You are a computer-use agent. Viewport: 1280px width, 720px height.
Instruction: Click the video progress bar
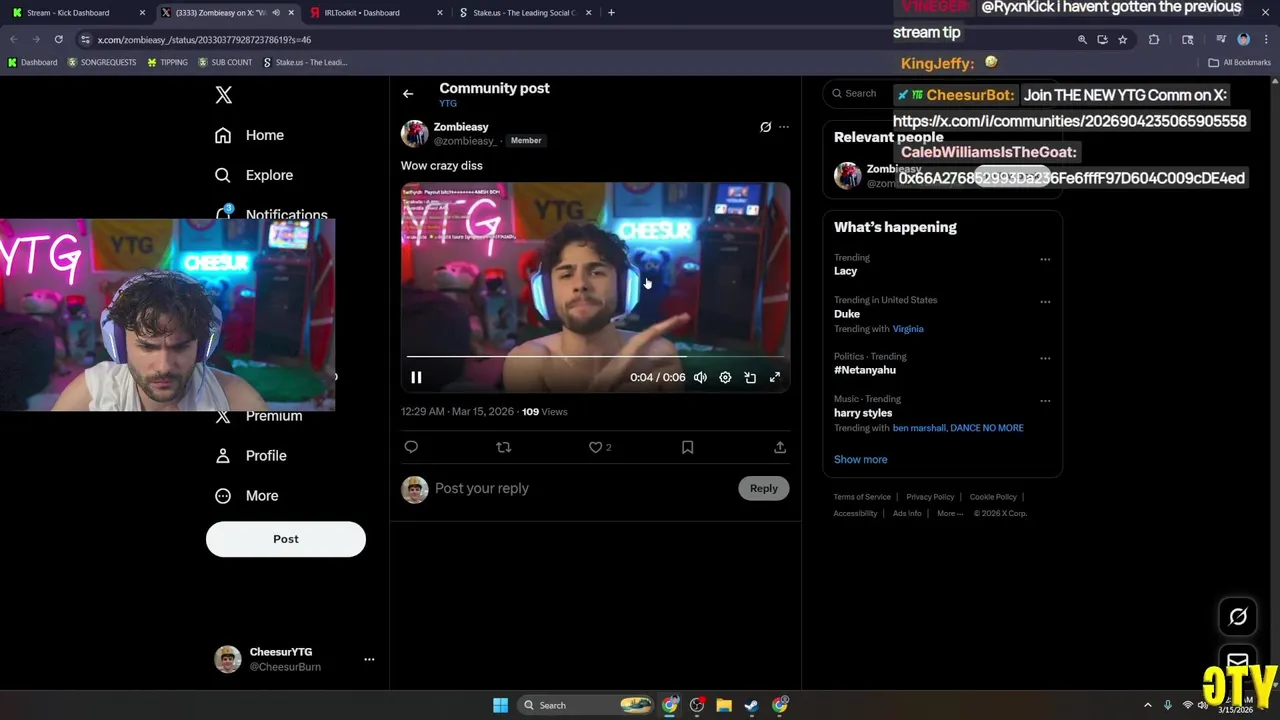595,356
